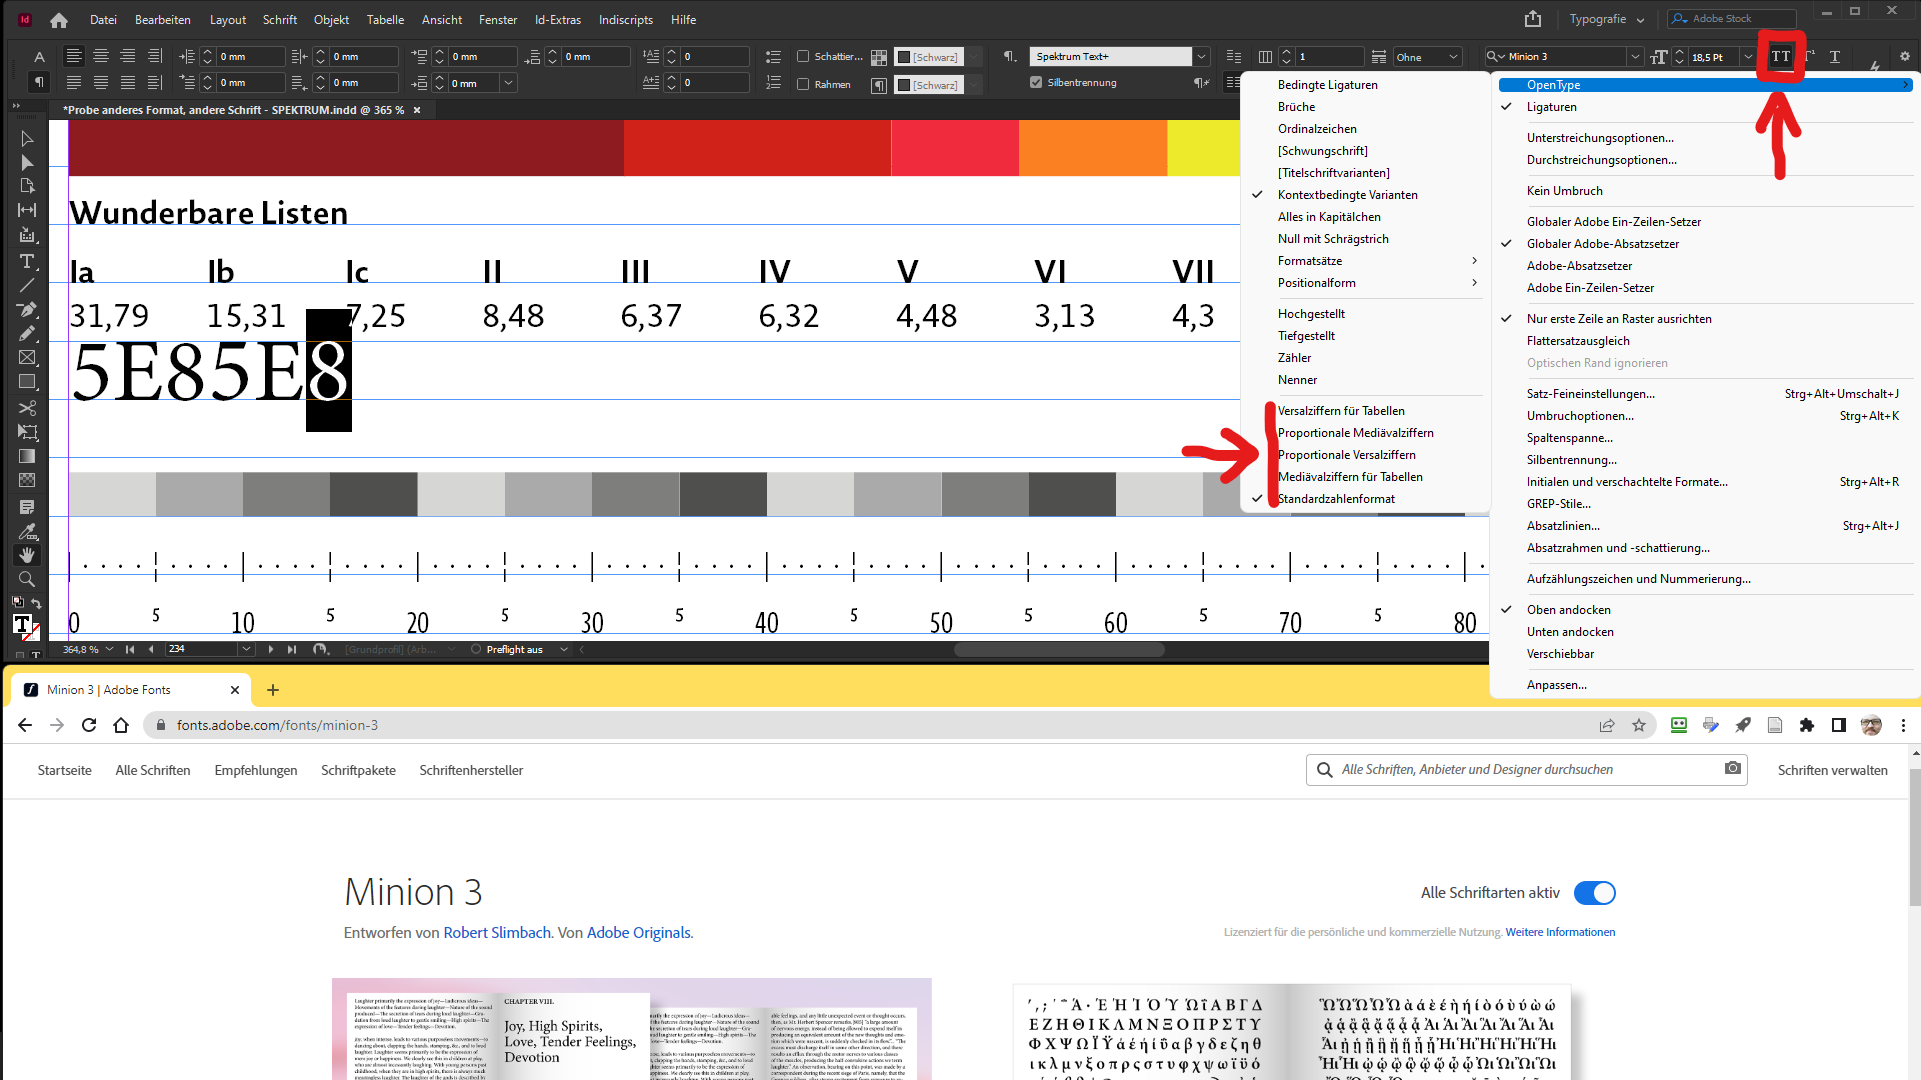Select the Rectangle Frame tool

click(x=27, y=357)
